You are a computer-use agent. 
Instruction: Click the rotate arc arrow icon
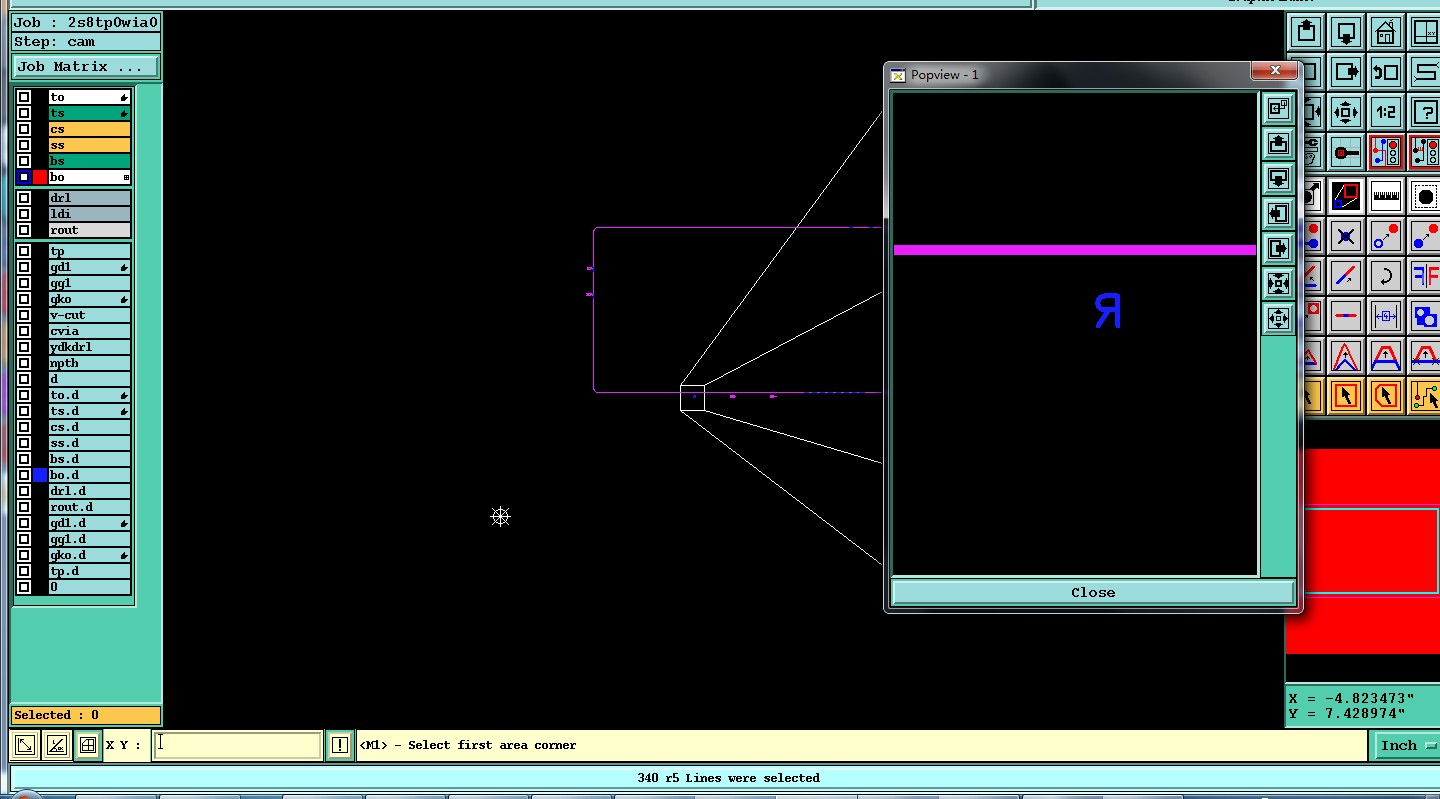(x=1385, y=276)
